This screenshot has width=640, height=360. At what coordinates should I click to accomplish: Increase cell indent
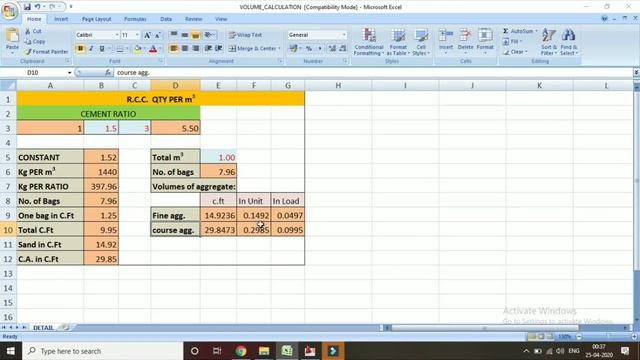tap(219, 49)
